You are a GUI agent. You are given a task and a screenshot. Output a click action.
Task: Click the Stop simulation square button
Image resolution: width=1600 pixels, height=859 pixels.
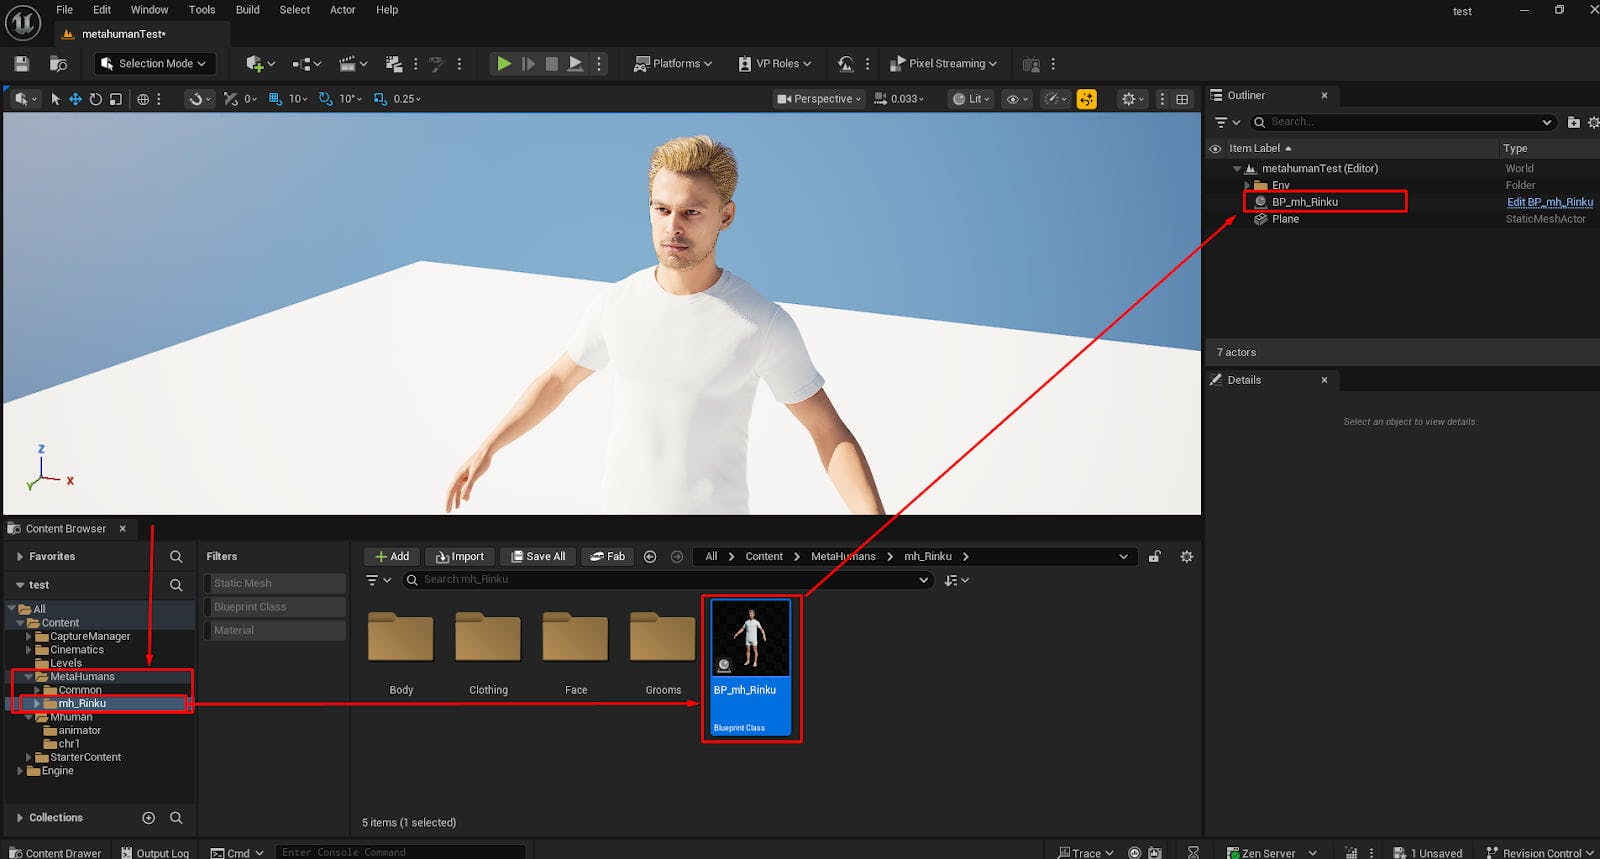tap(551, 64)
